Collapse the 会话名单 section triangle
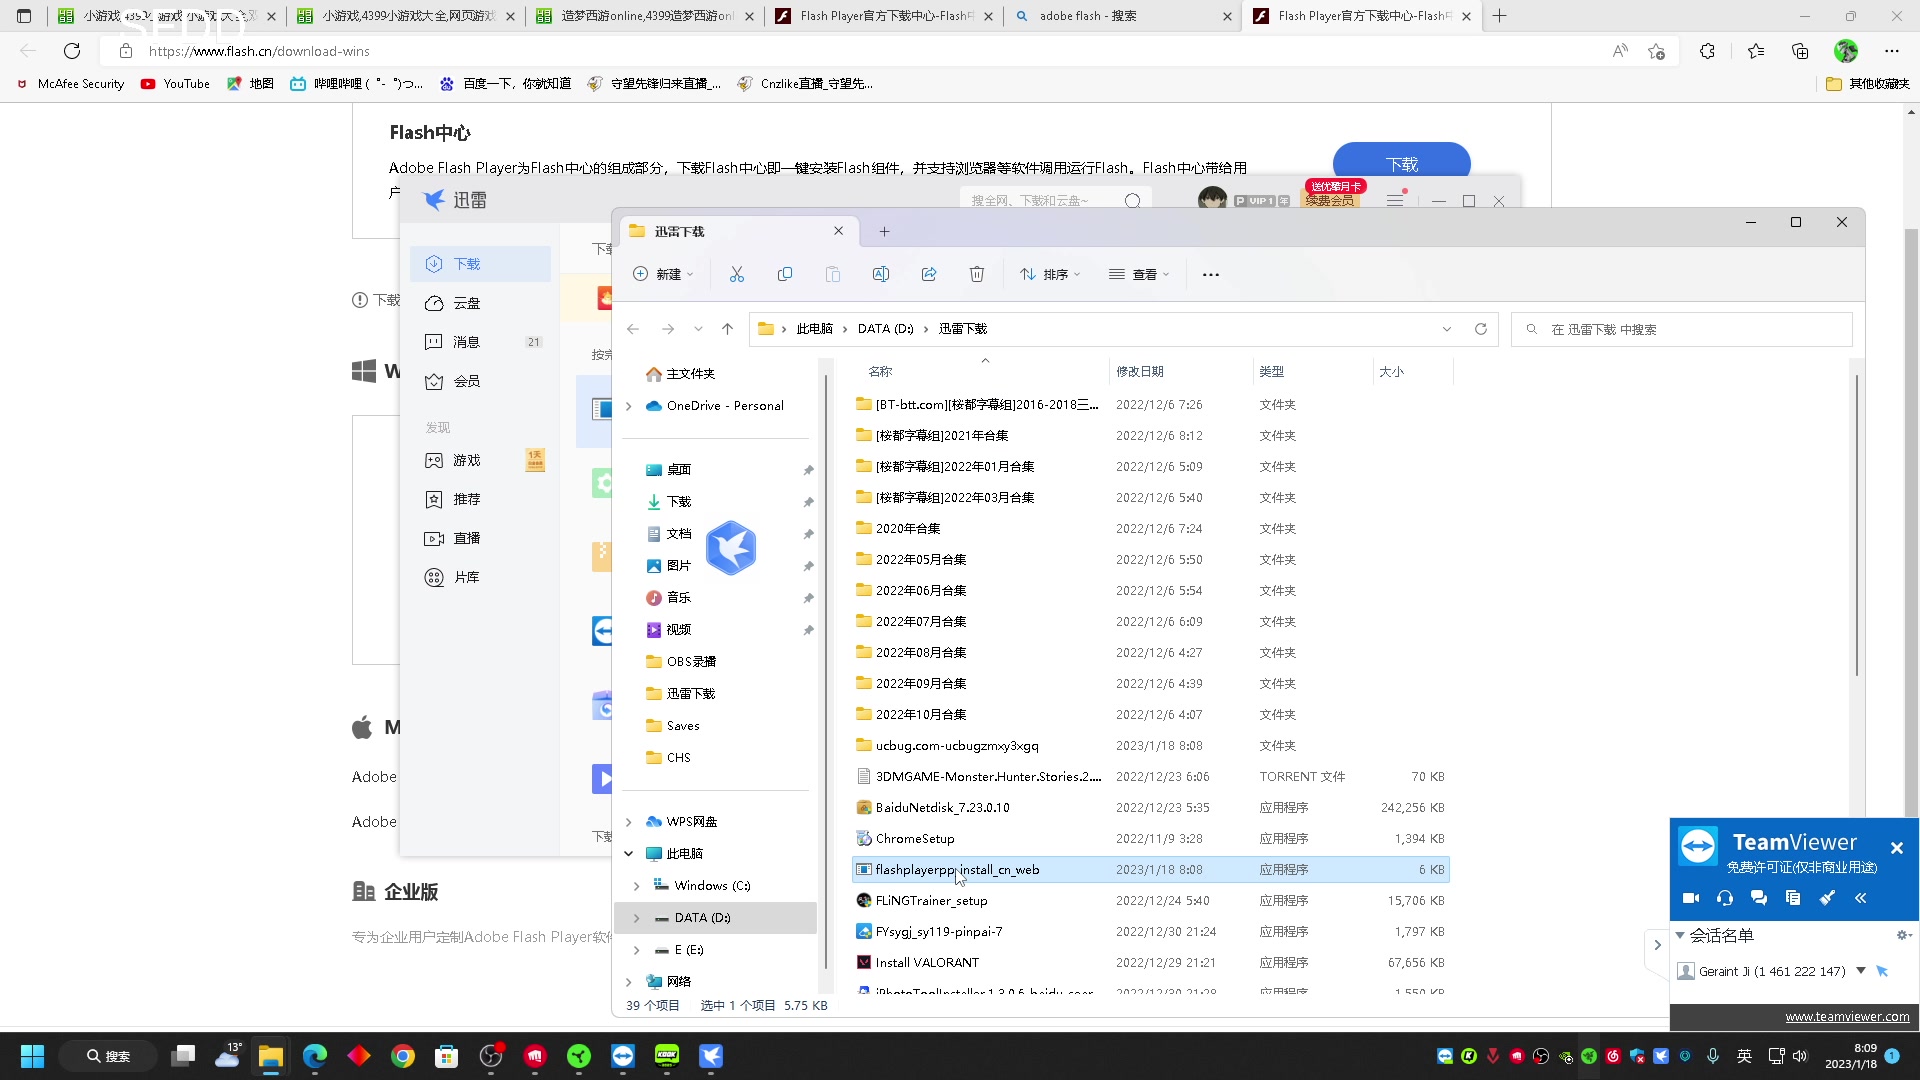Screen dimensions: 1920x1080 [x=1680, y=936]
